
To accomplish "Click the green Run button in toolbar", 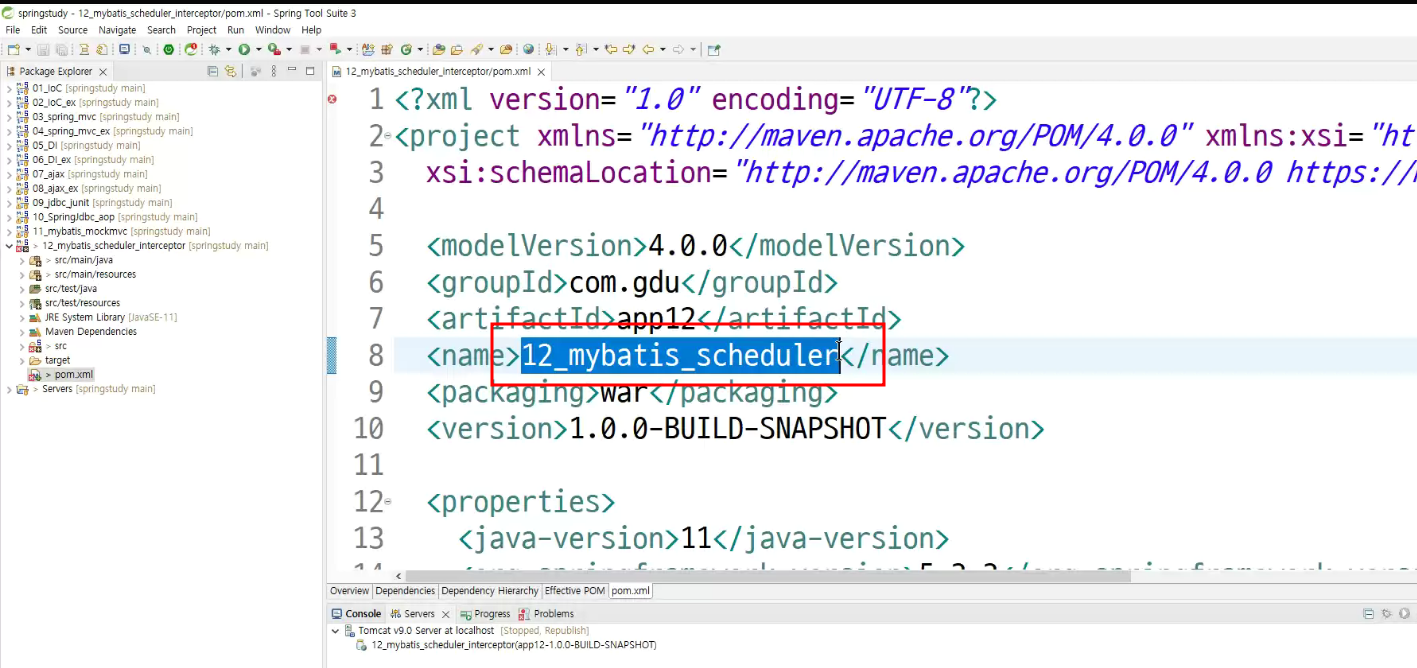I will (244, 49).
